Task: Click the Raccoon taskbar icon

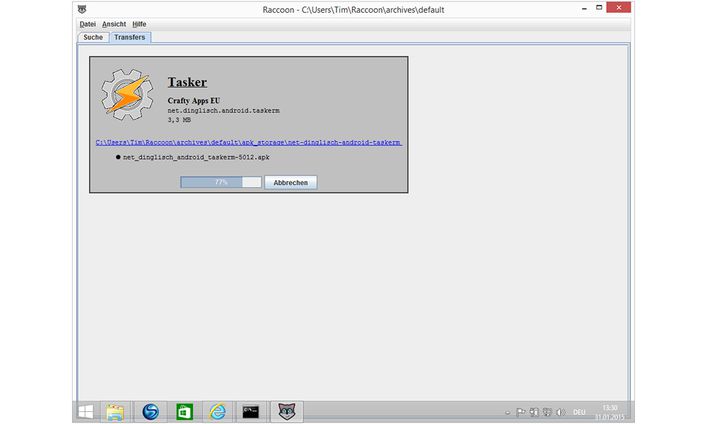Action: tap(287, 412)
